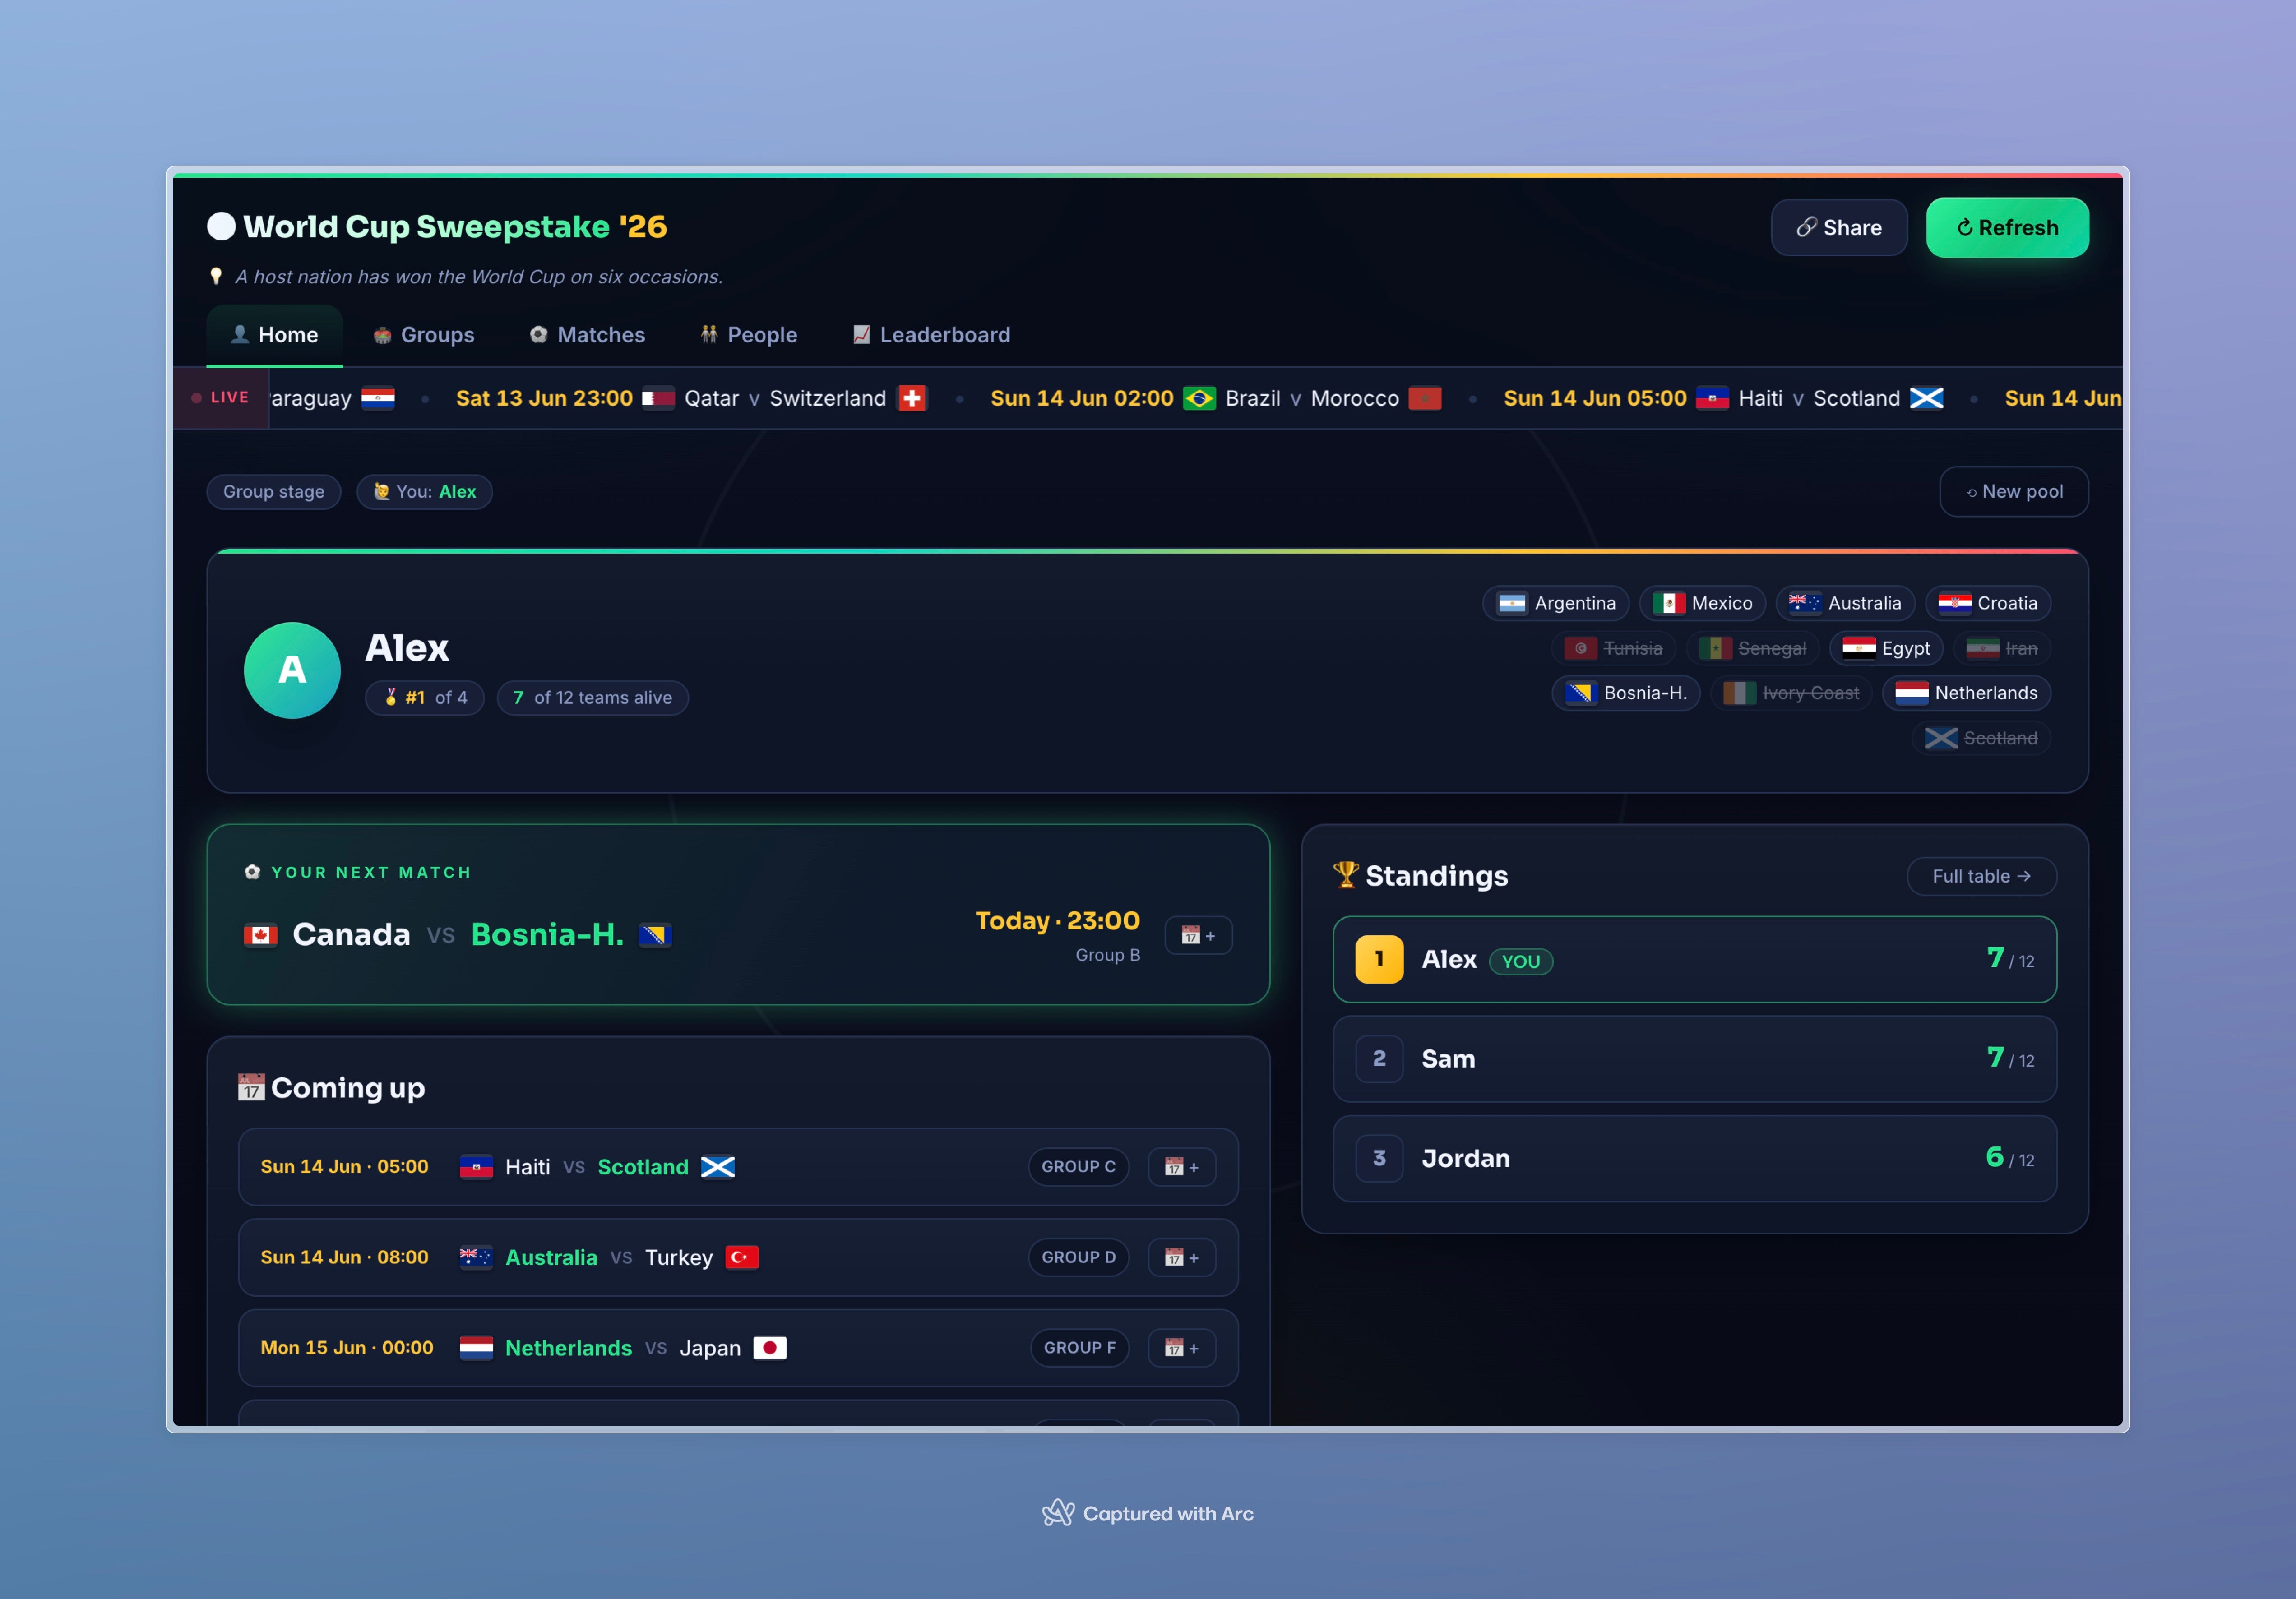Image resolution: width=2296 pixels, height=1599 pixels.
Task: Open Jordan's standings row
Action: coord(1695,1159)
